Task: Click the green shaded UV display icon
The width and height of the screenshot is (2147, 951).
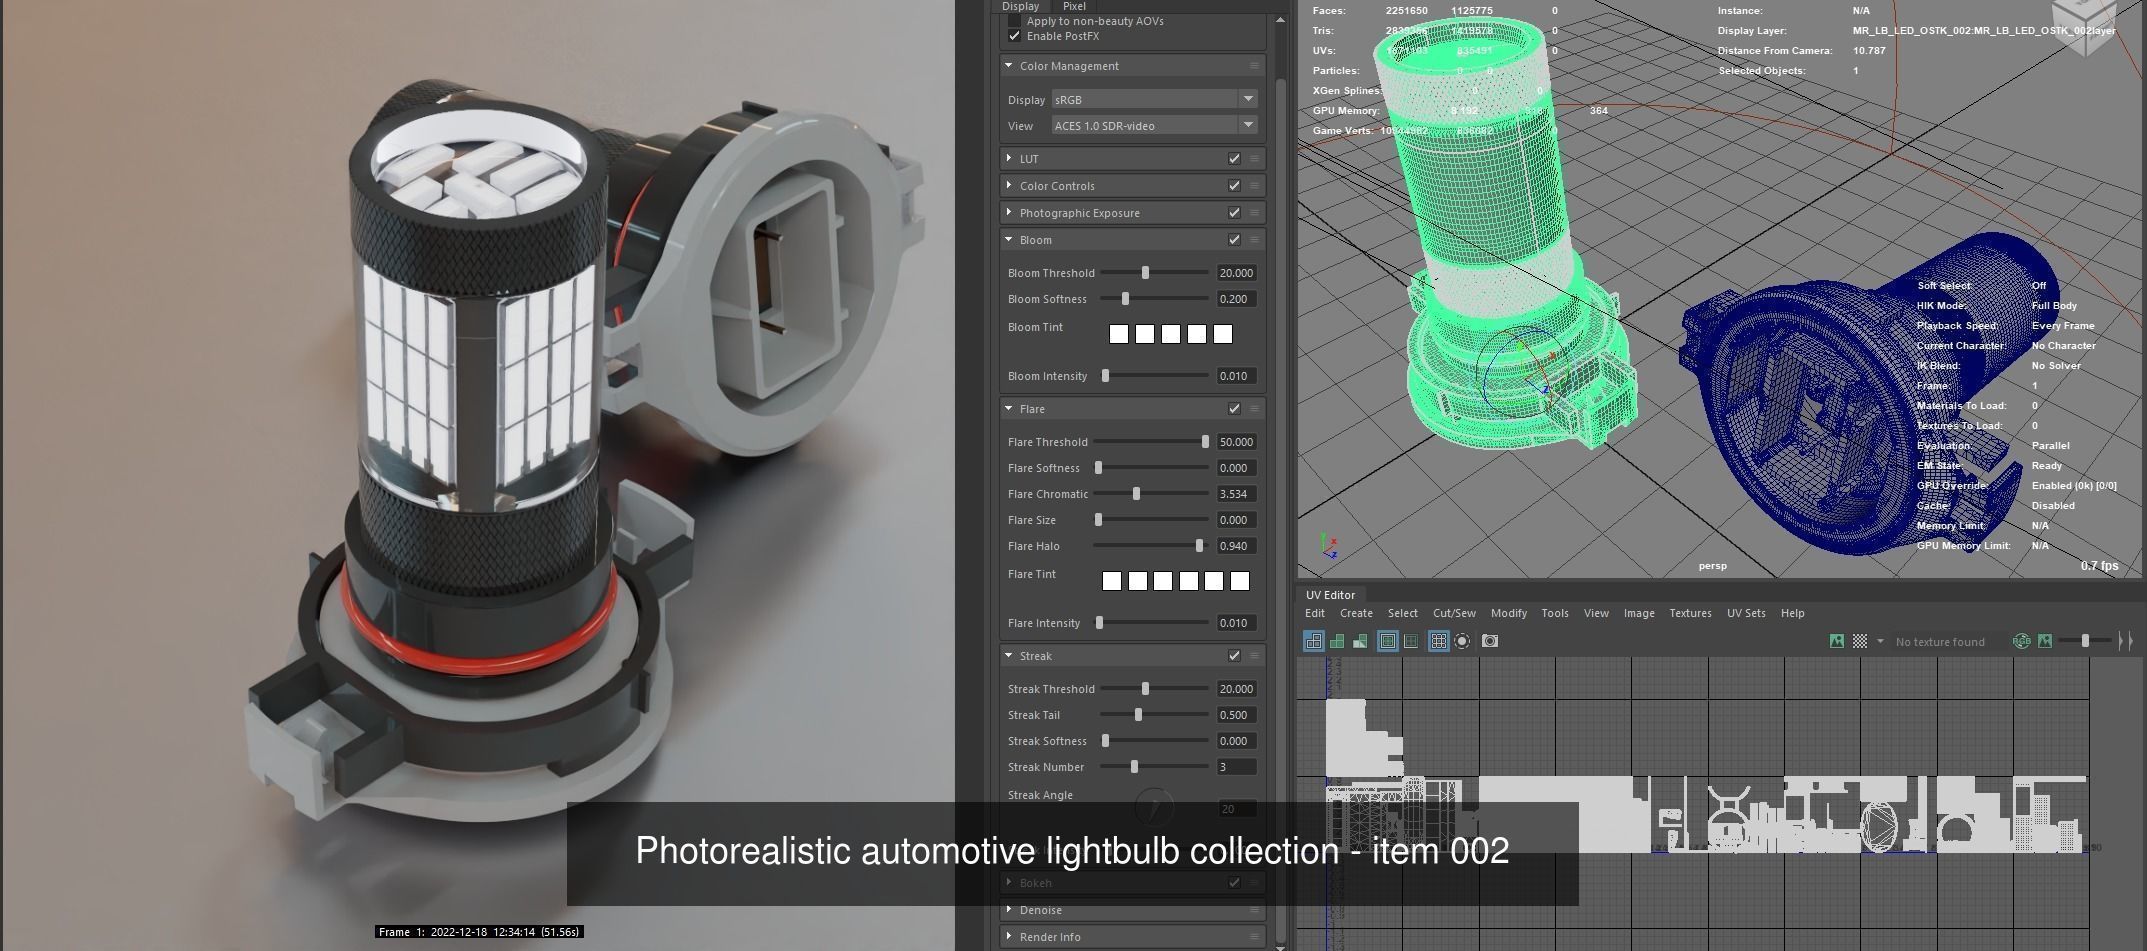Action: coord(1337,641)
